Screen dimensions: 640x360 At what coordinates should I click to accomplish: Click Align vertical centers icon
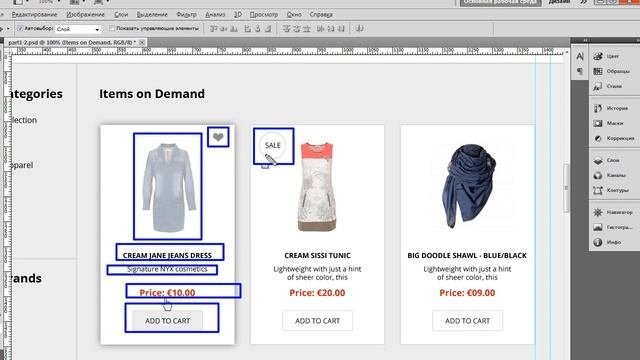coord(224,29)
